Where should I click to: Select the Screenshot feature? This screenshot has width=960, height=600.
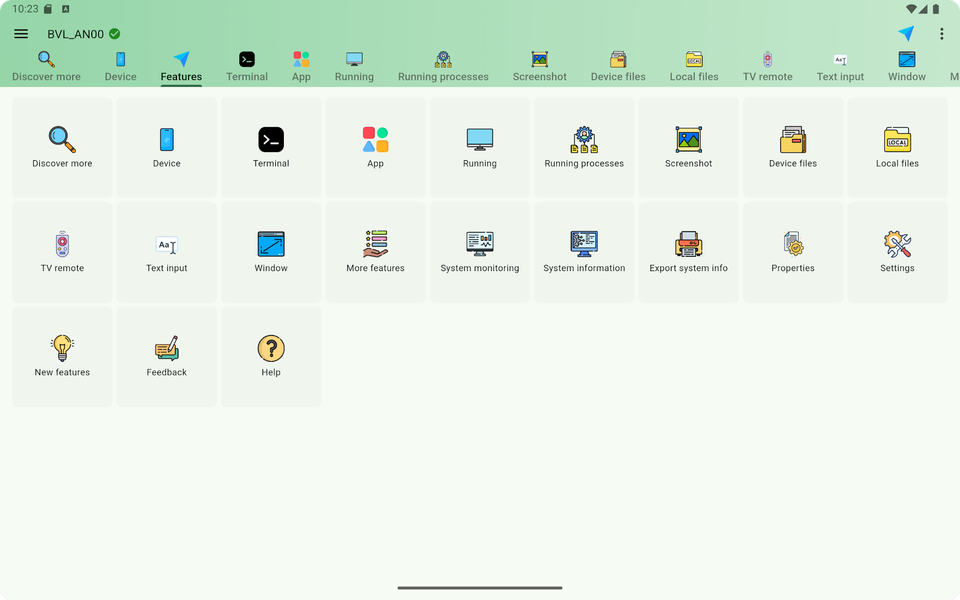click(688, 147)
